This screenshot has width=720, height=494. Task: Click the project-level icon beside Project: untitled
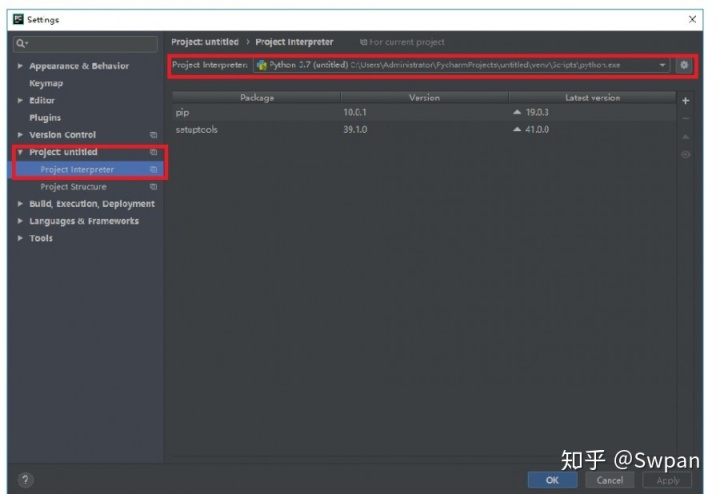coord(153,152)
